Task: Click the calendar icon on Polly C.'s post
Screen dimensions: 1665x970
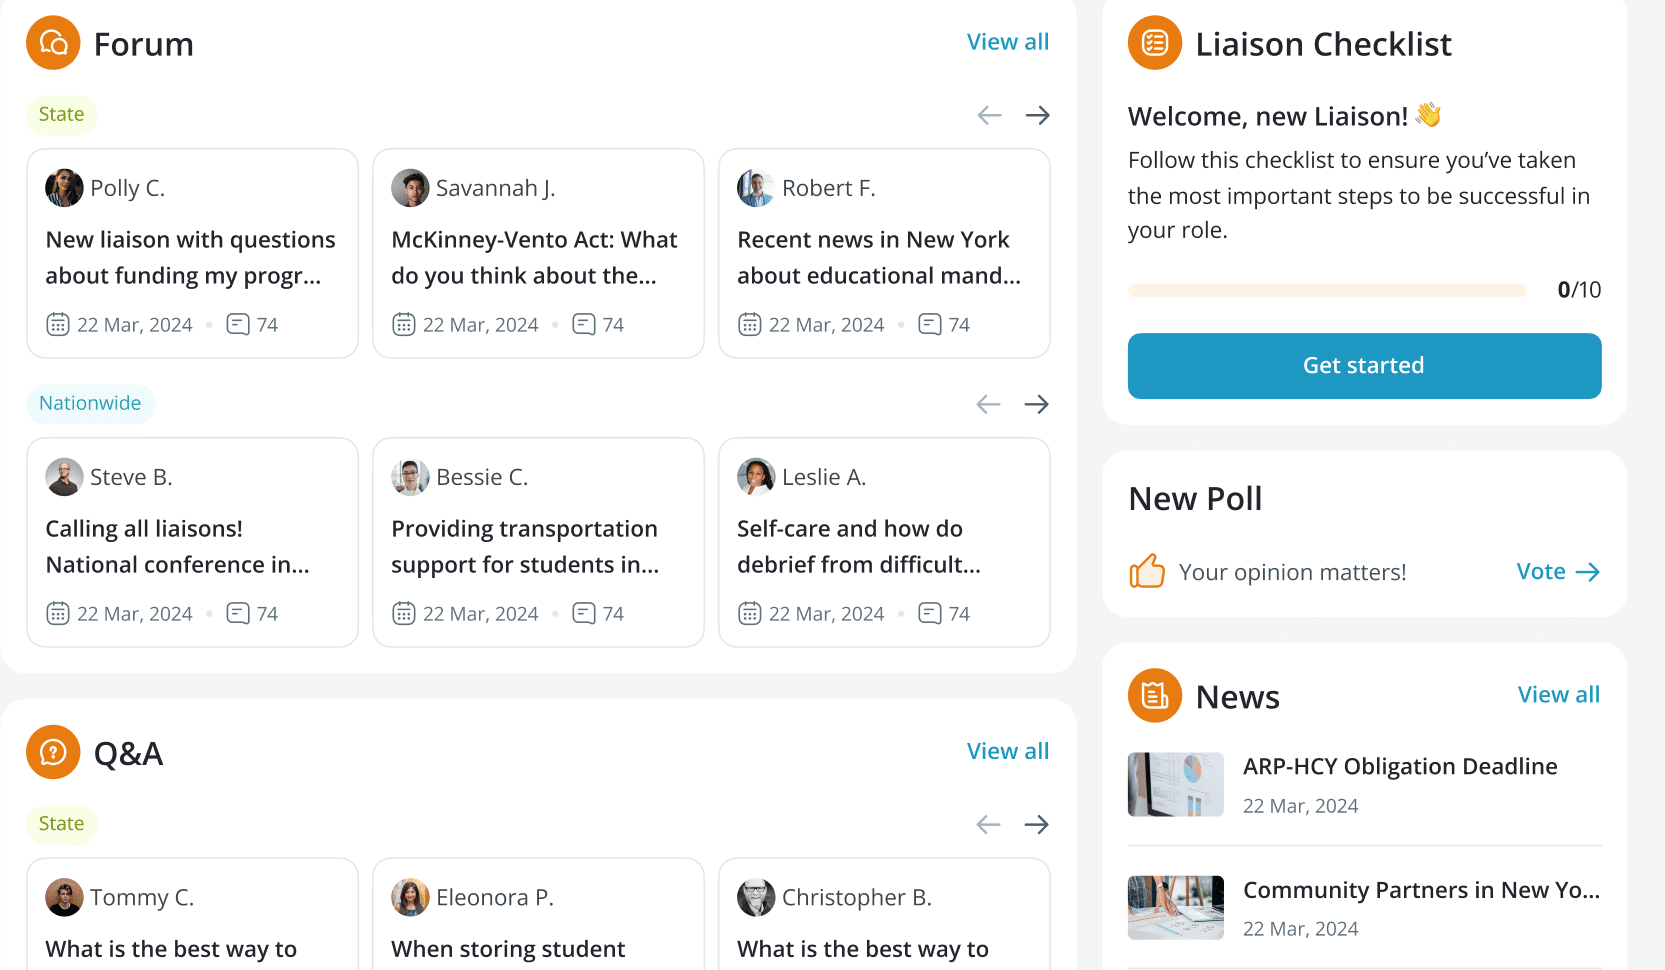Action: (58, 324)
